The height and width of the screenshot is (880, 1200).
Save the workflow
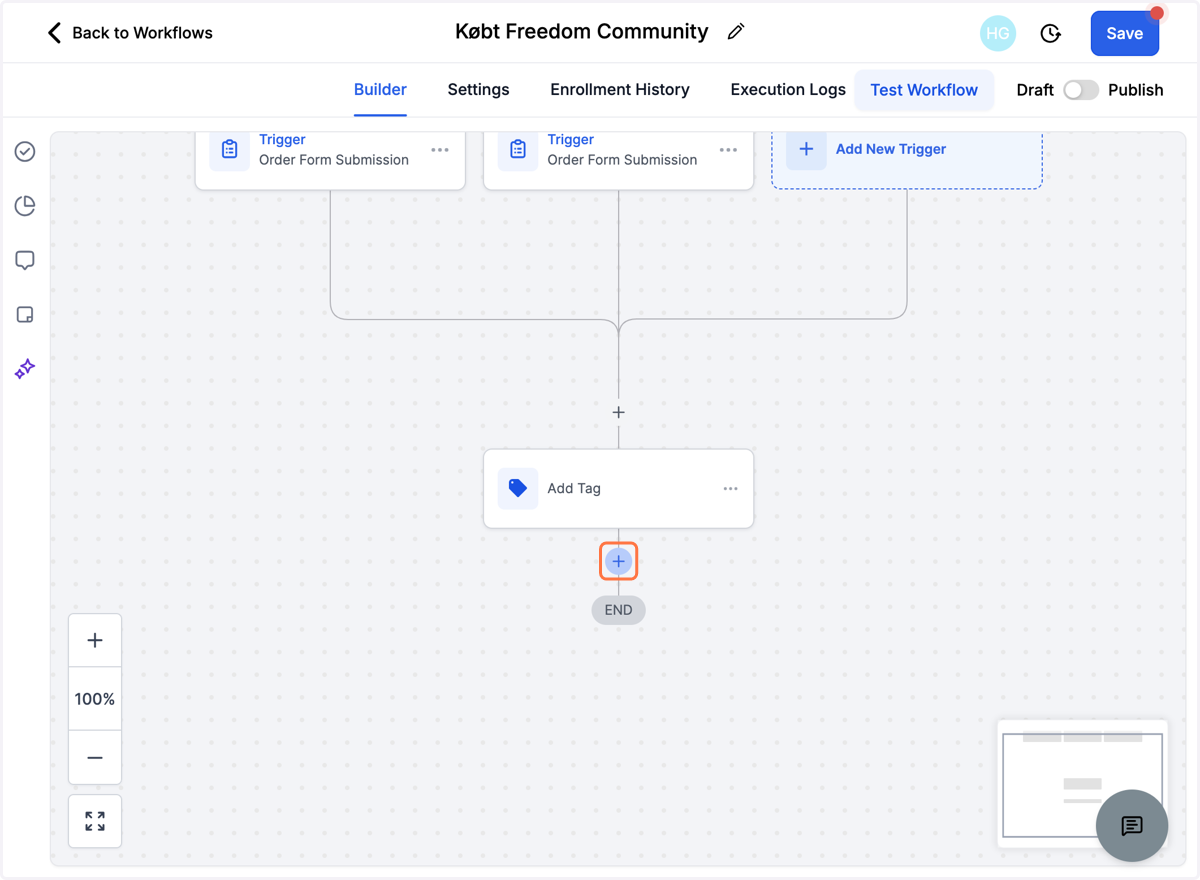click(1124, 33)
